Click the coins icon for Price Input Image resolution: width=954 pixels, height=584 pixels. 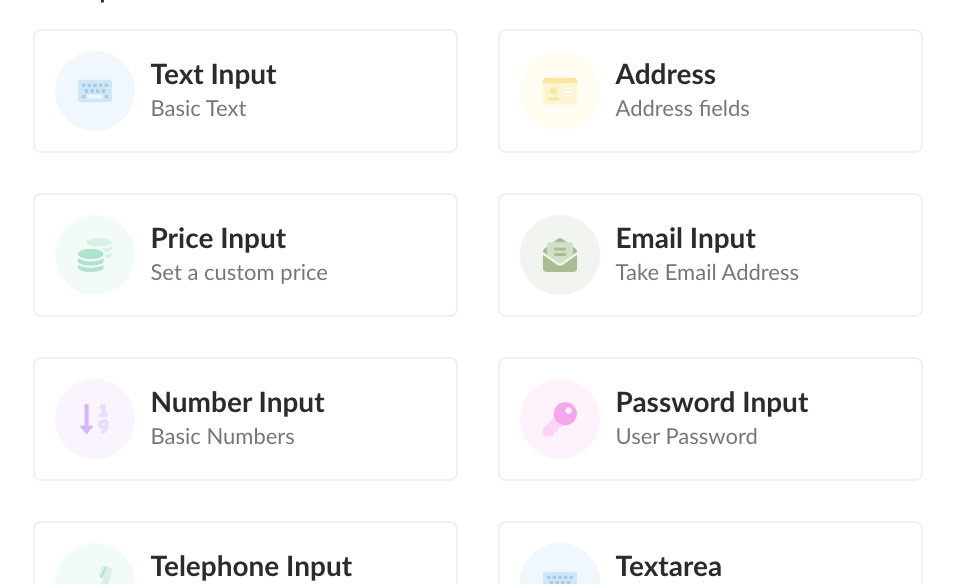click(x=95, y=255)
